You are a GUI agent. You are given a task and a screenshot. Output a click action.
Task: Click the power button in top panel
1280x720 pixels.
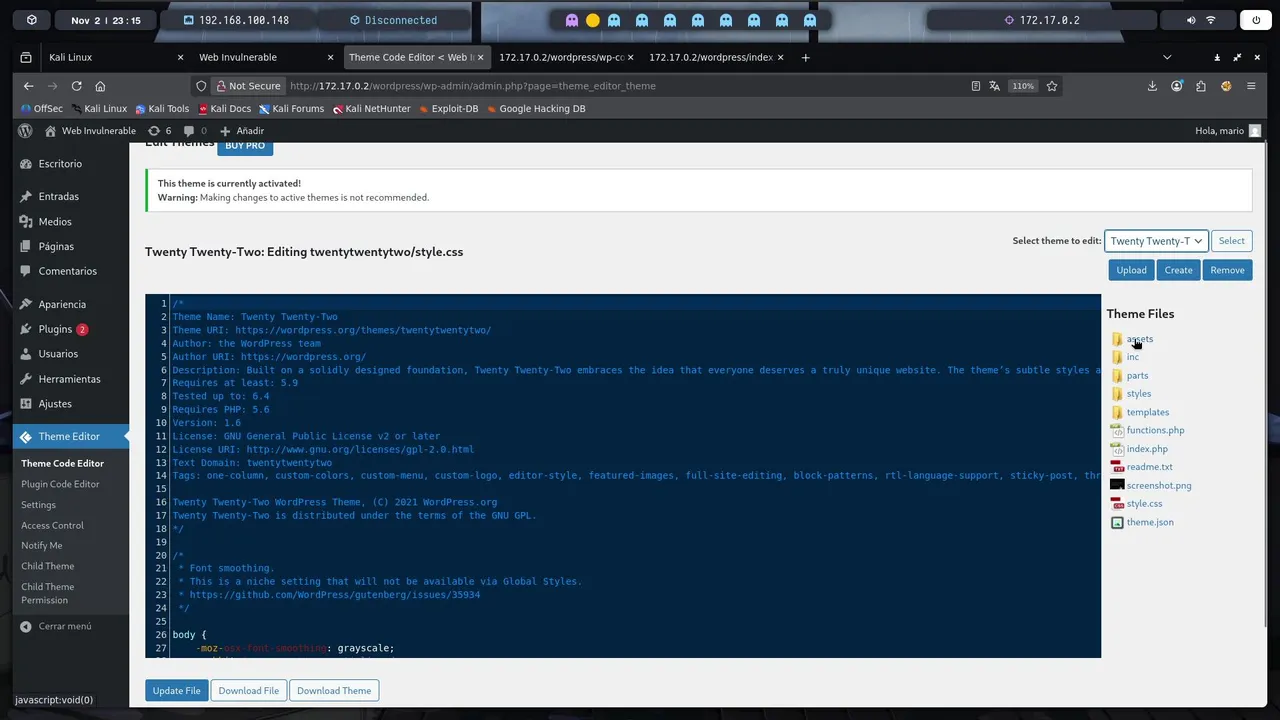click(1256, 20)
